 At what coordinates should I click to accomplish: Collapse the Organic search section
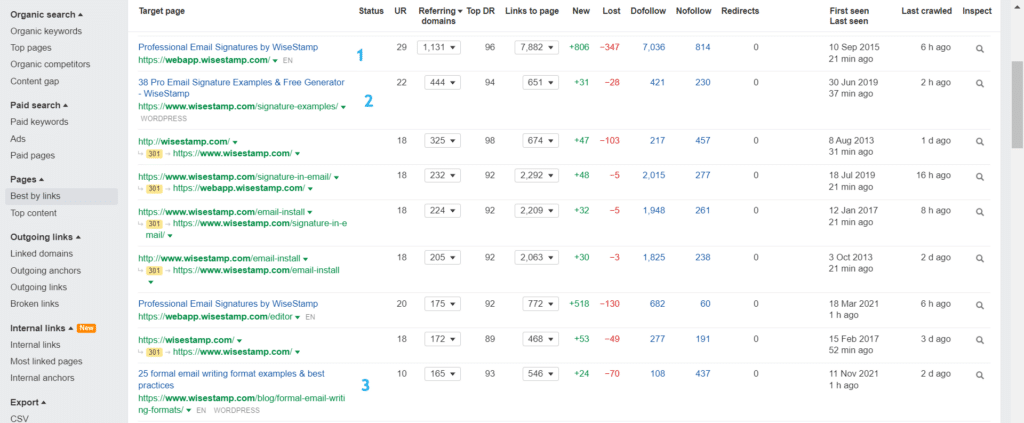[46, 14]
